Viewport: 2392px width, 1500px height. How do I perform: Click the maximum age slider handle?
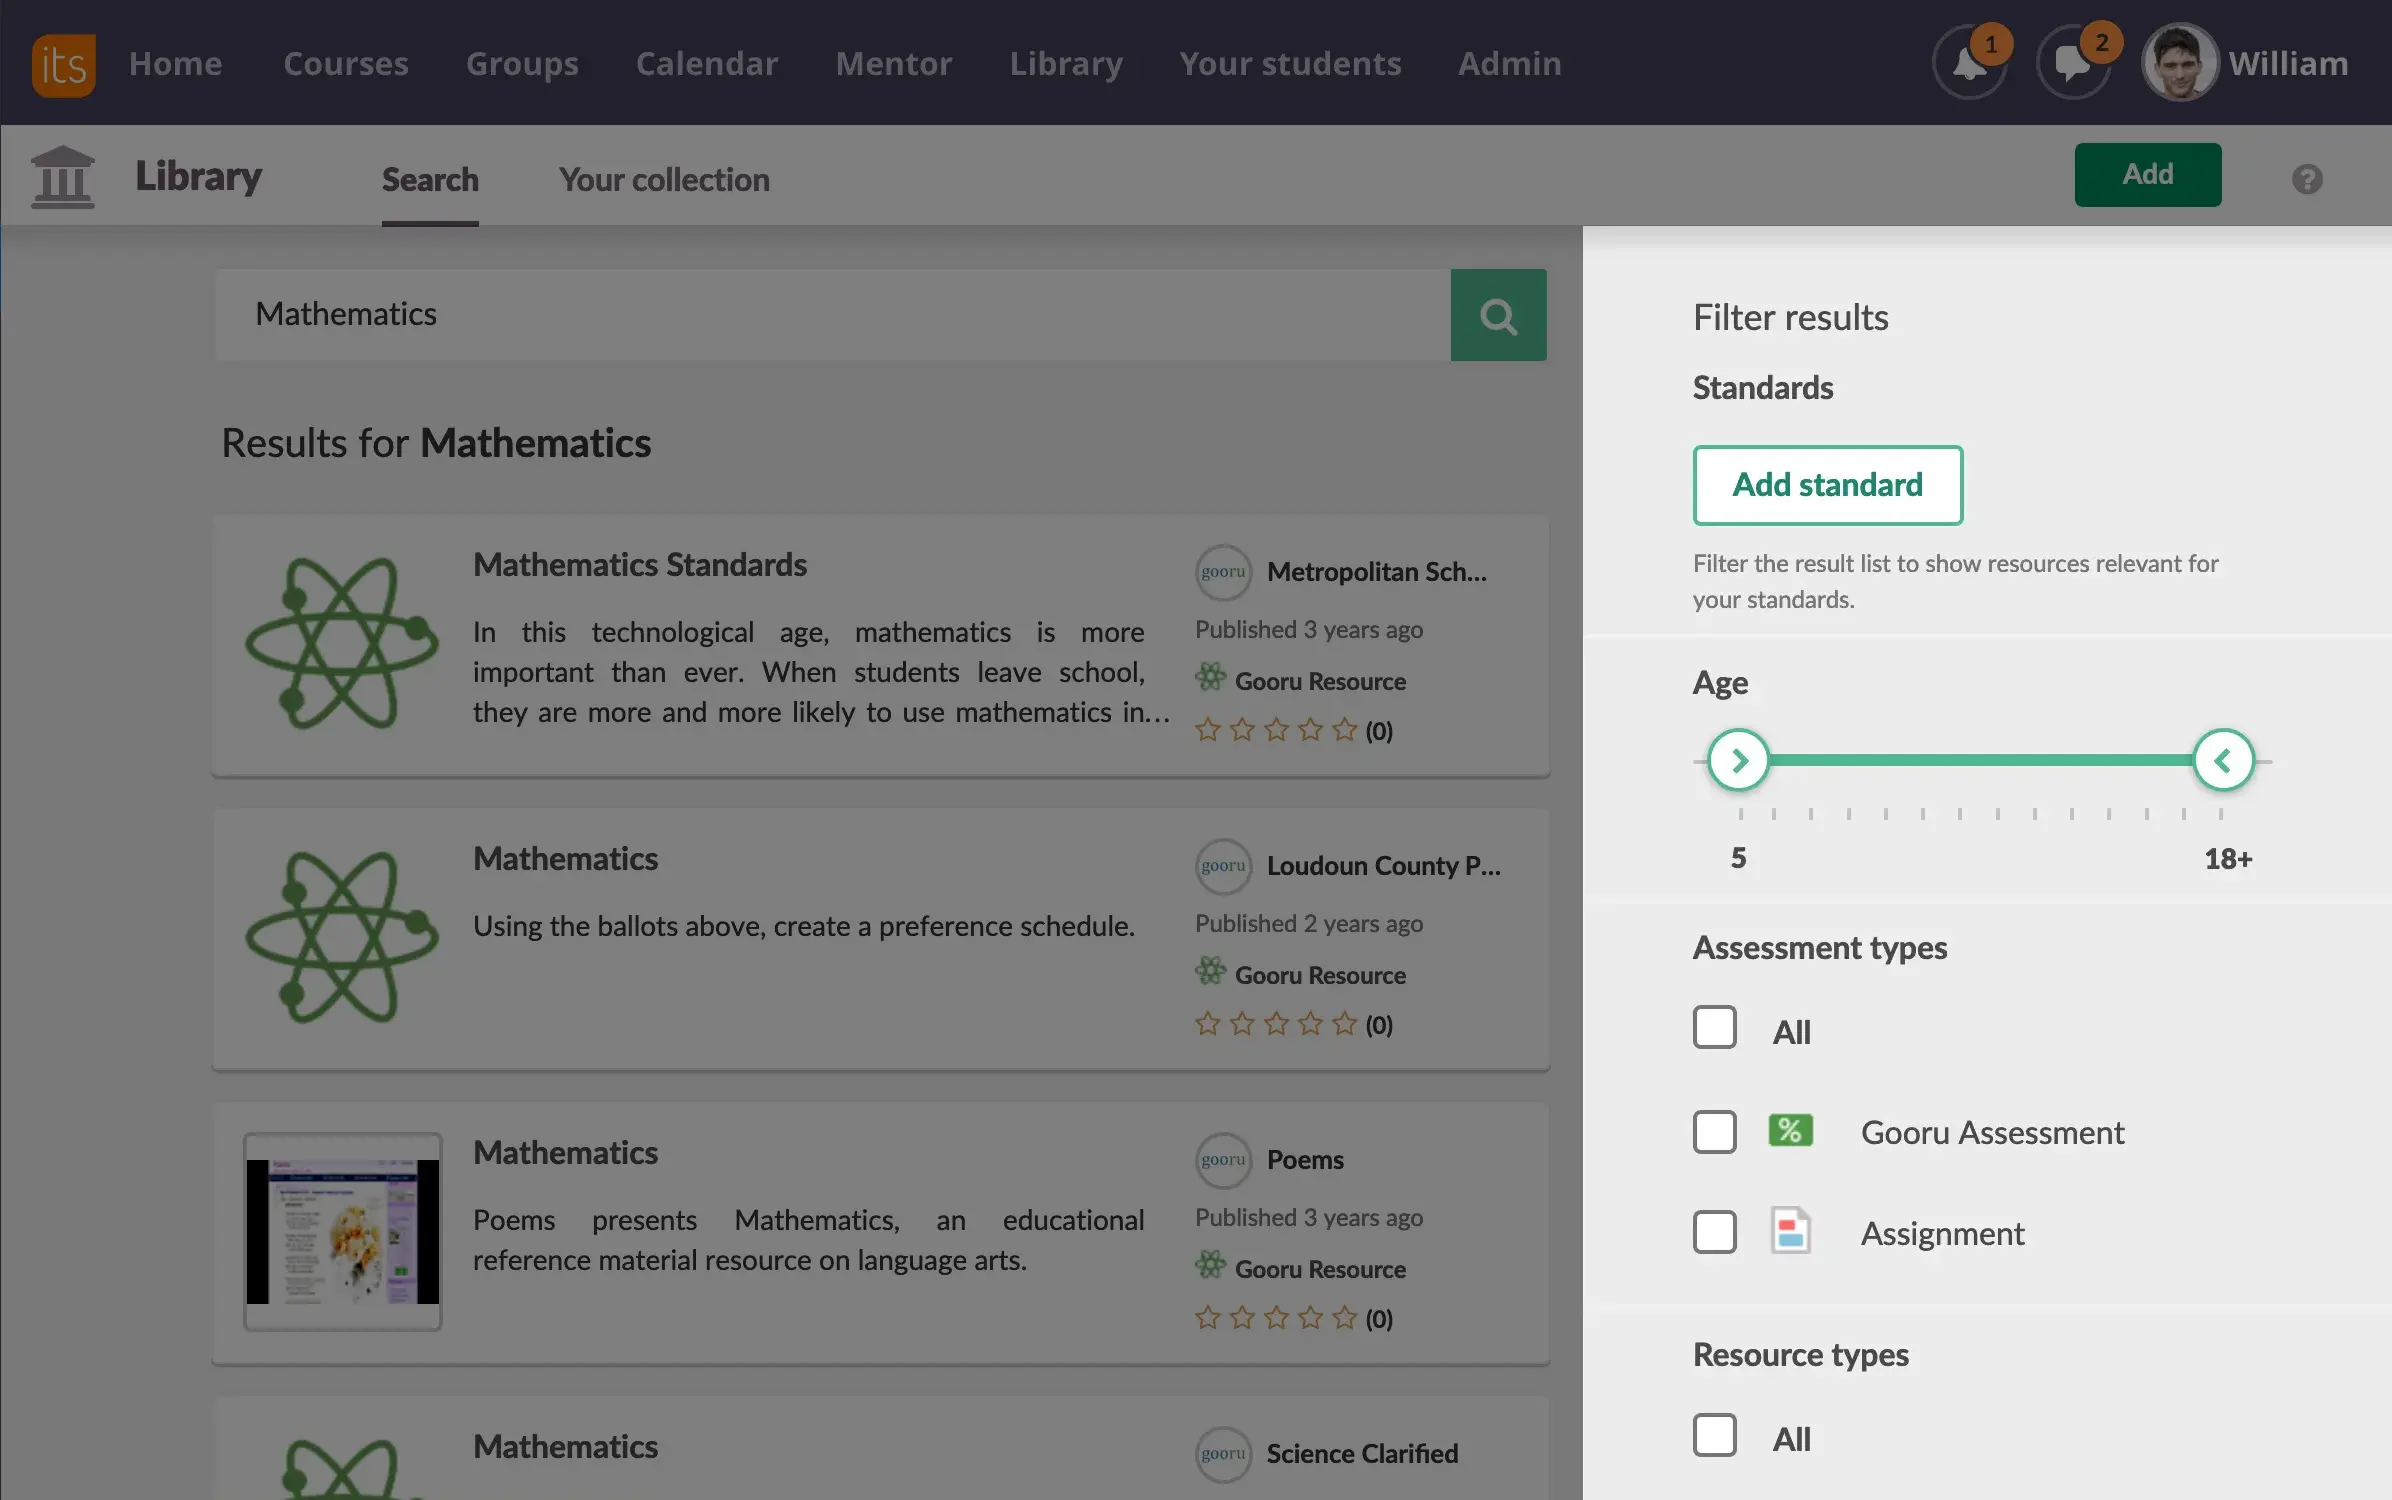pos(2223,761)
